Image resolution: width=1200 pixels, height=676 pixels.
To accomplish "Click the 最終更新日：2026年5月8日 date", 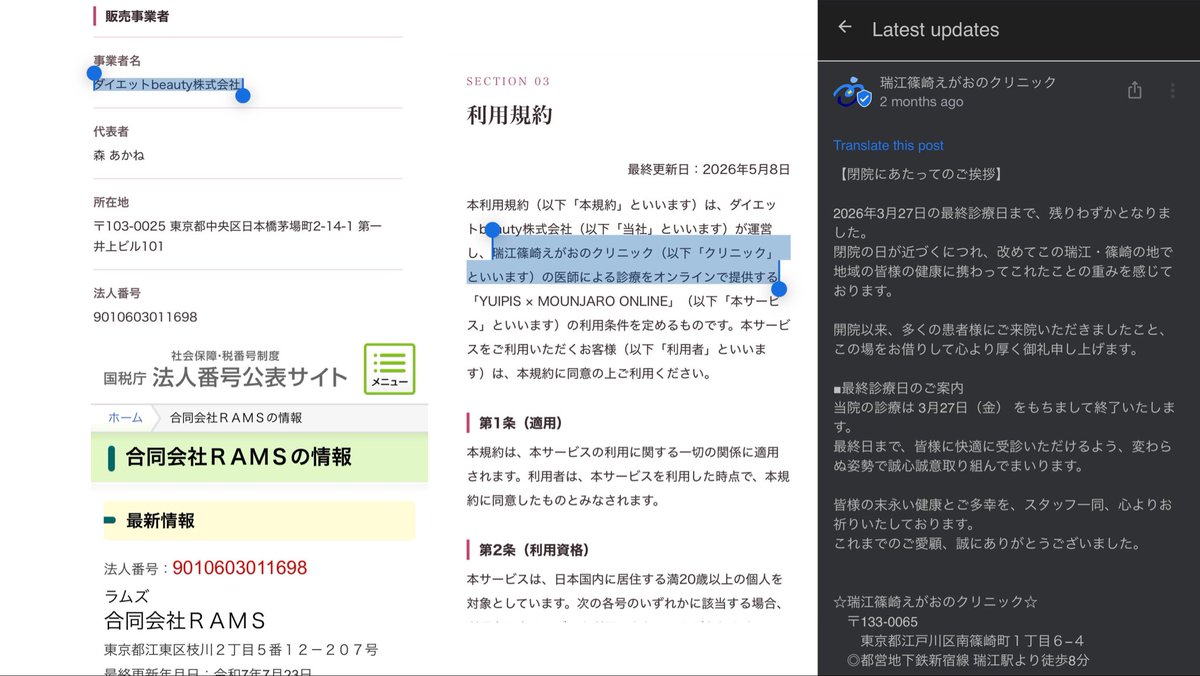I will pos(708,170).
